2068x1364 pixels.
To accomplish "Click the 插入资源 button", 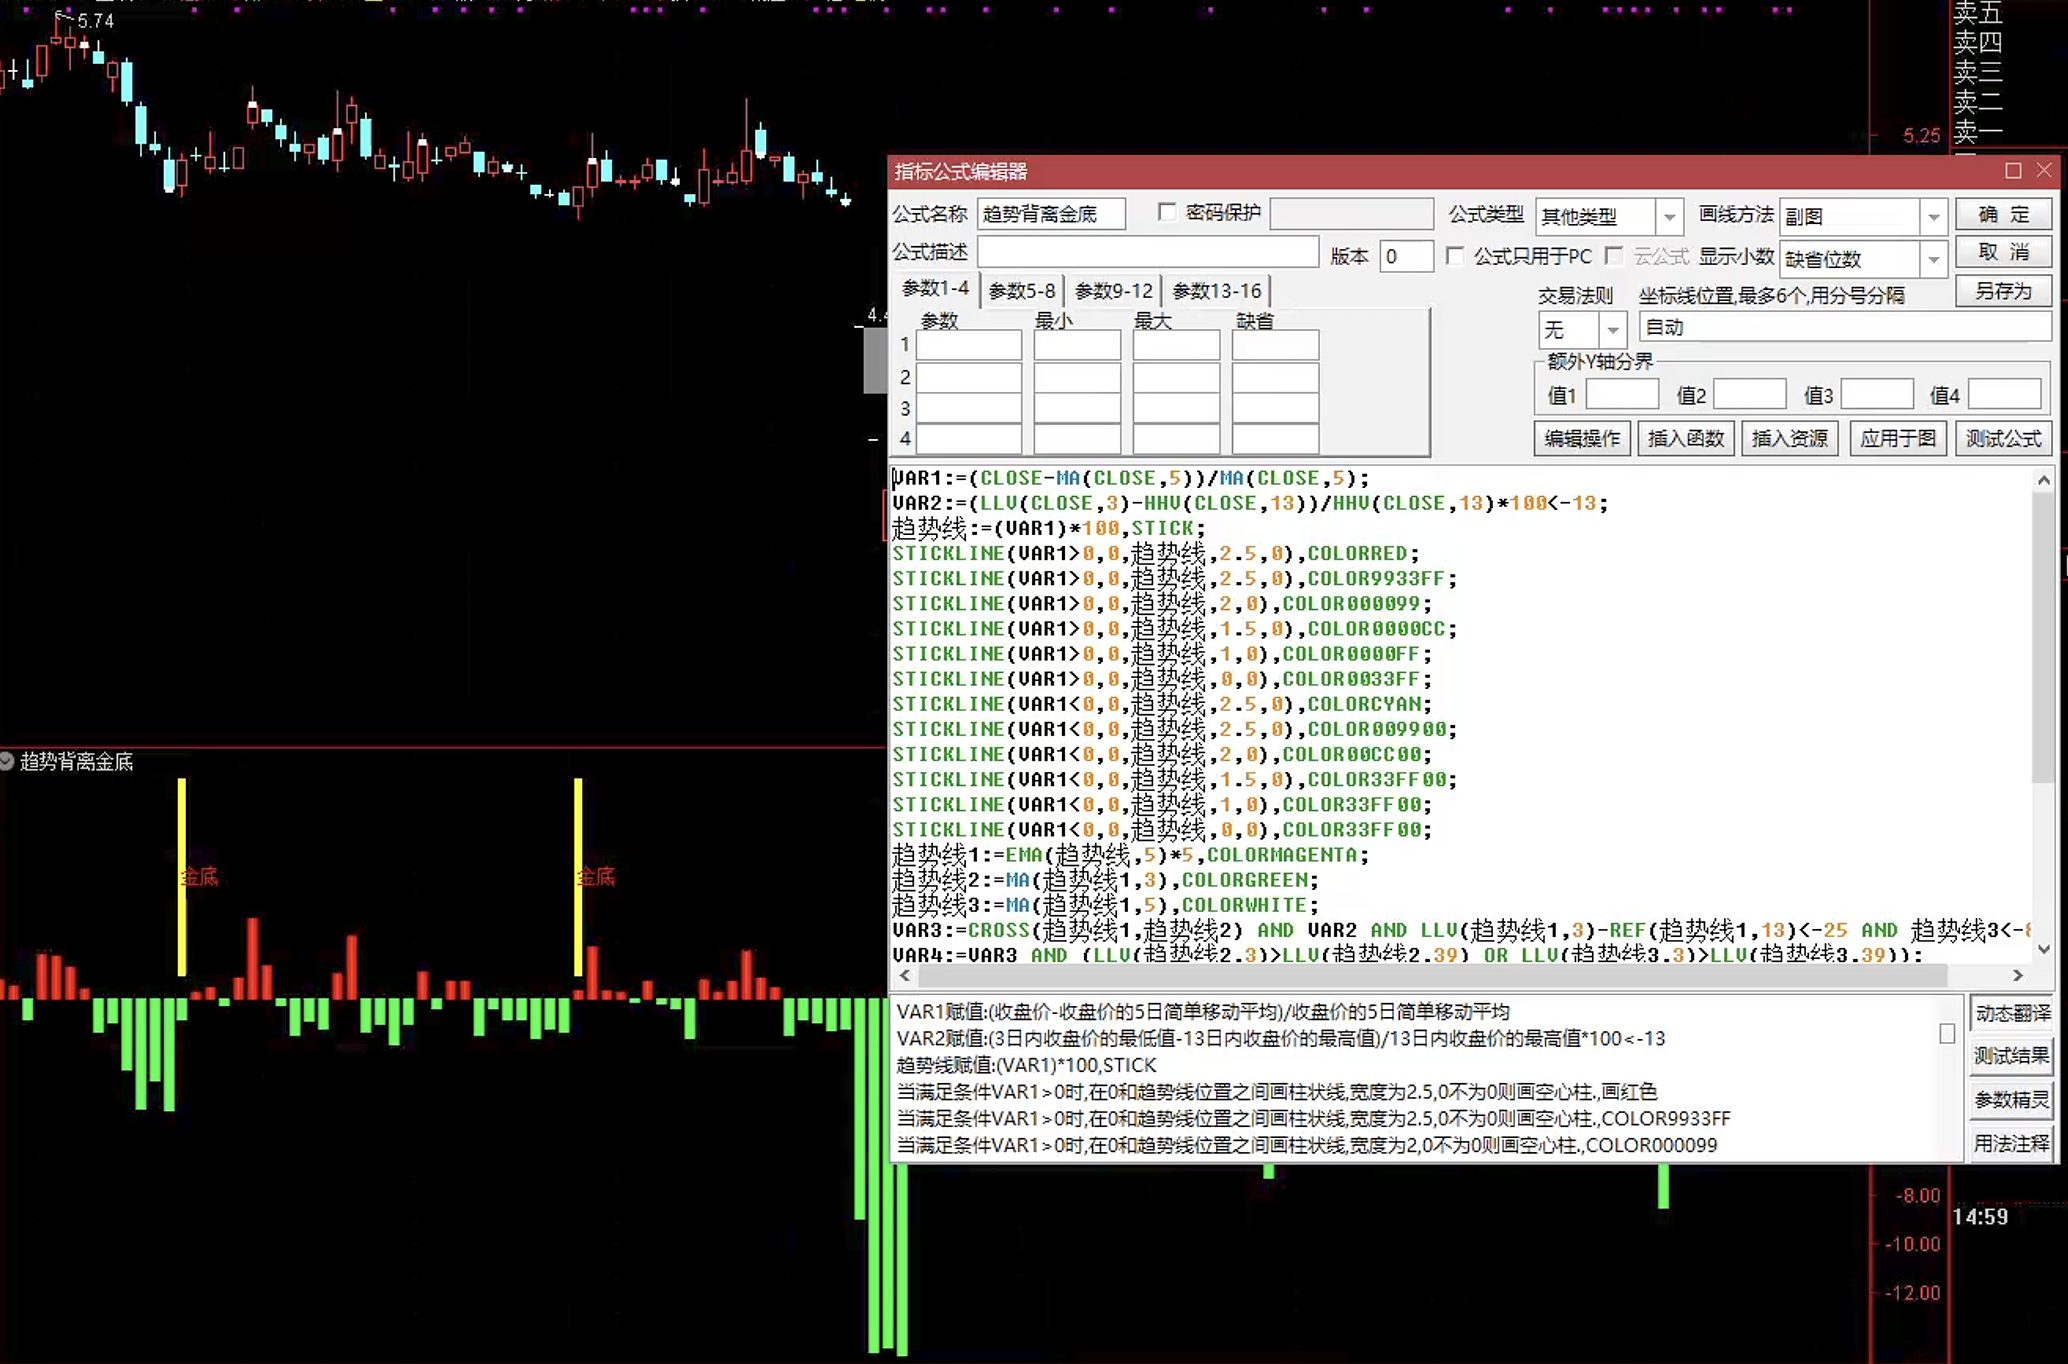I will (1790, 438).
